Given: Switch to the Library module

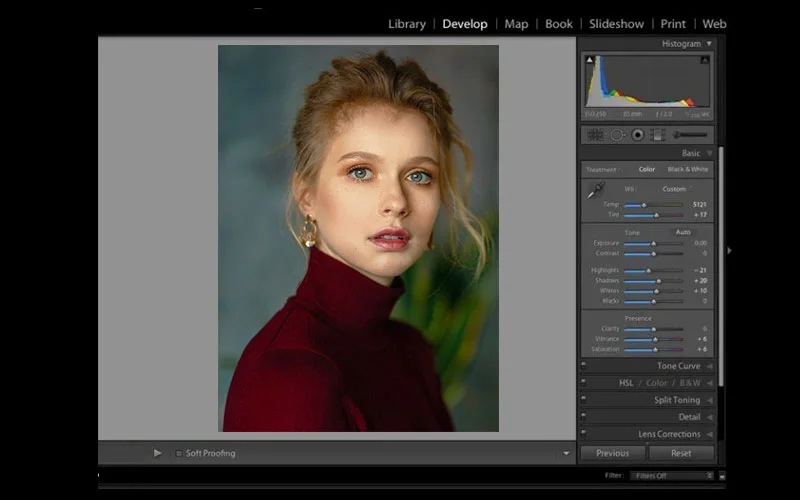Looking at the screenshot, I should tap(406, 24).
